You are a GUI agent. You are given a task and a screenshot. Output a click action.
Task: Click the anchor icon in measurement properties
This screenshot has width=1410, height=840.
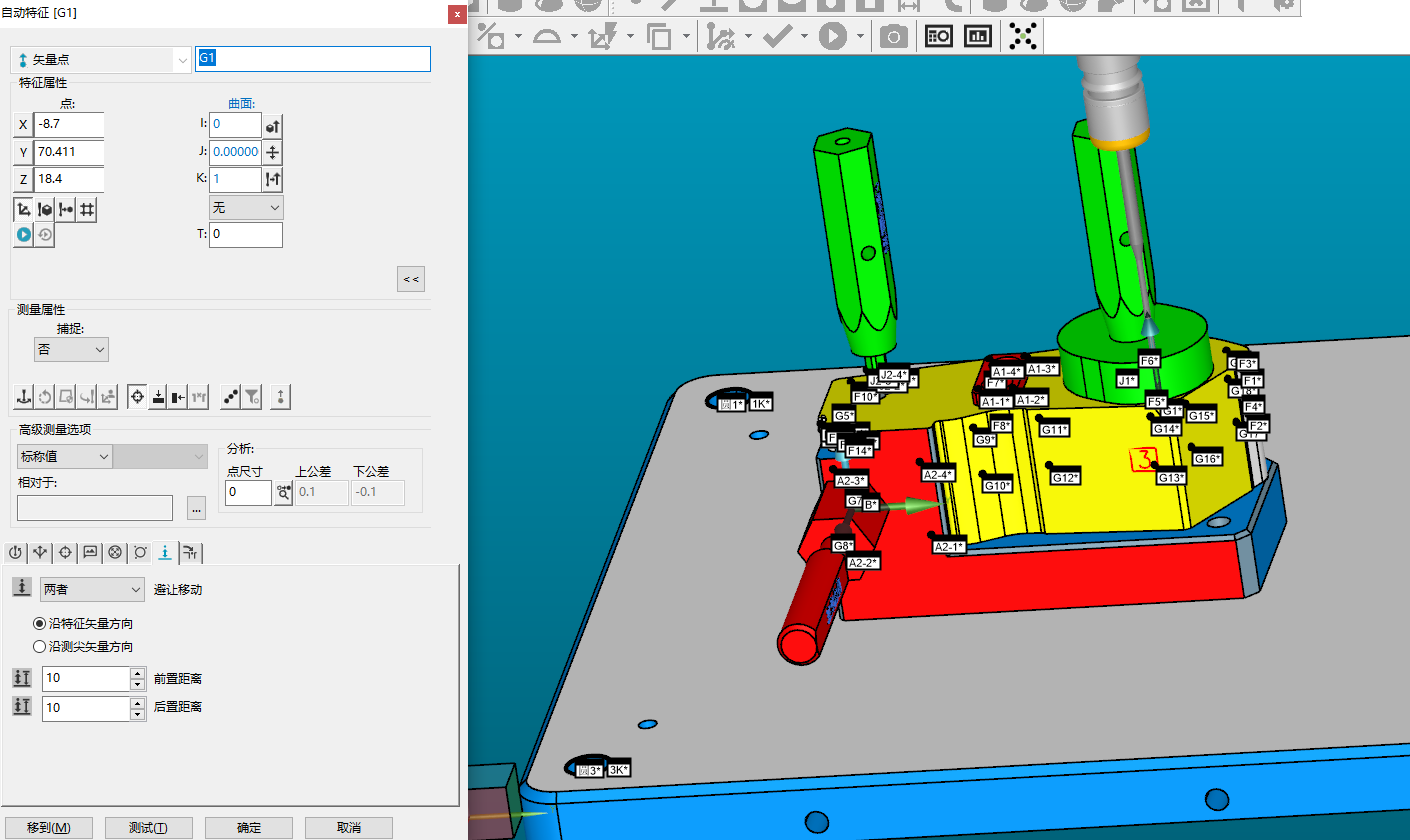point(23,397)
